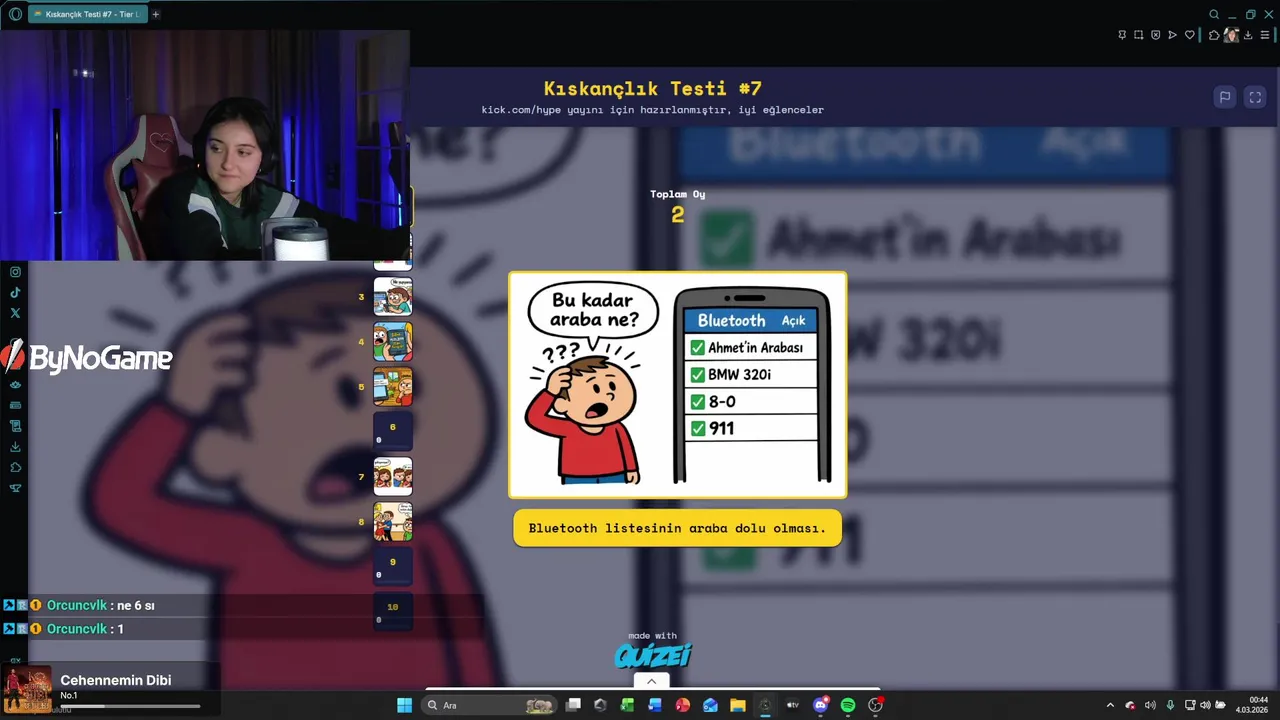Viewport: 1280px width, 720px height.
Task: Click the send arrow icon in toolbar
Action: click(1172, 35)
